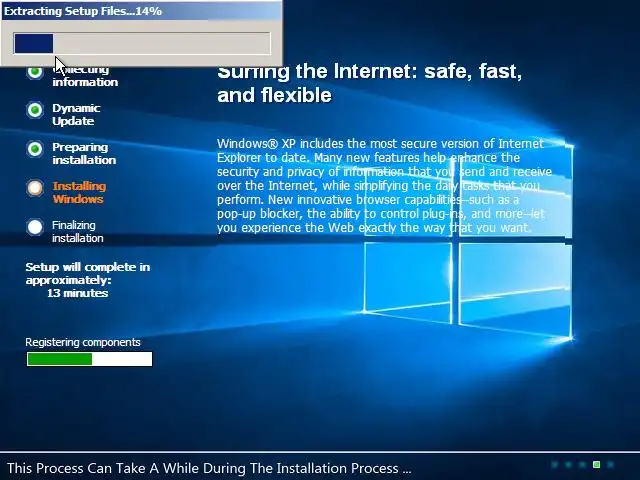Click the Installing Windows step bullet
640x480 pixels.
pos(35,188)
